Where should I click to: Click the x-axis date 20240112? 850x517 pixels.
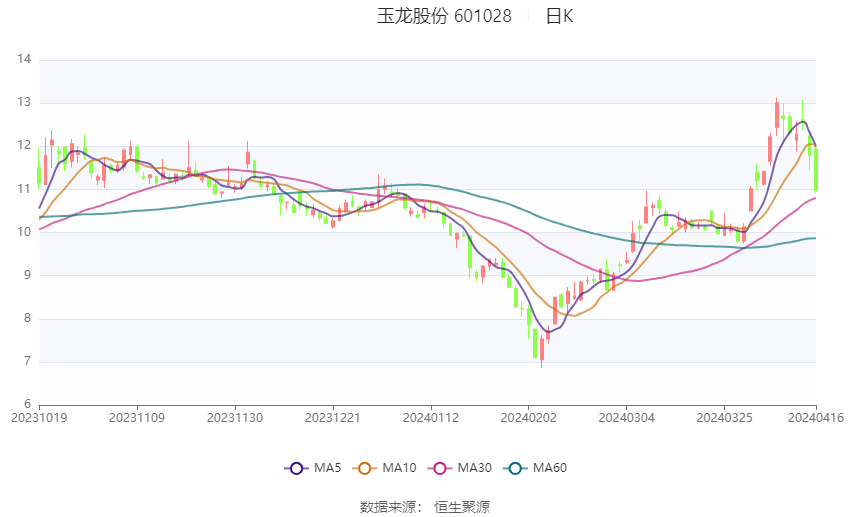pyautogui.click(x=430, y=418)
